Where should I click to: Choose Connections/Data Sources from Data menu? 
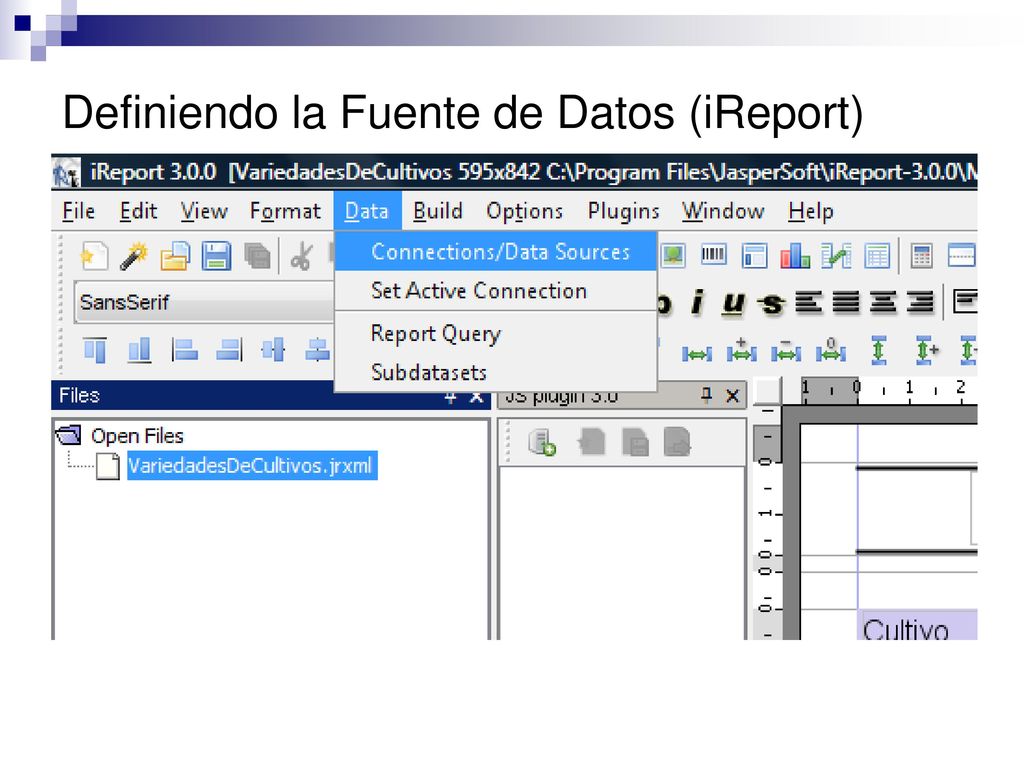coord(496,252)
